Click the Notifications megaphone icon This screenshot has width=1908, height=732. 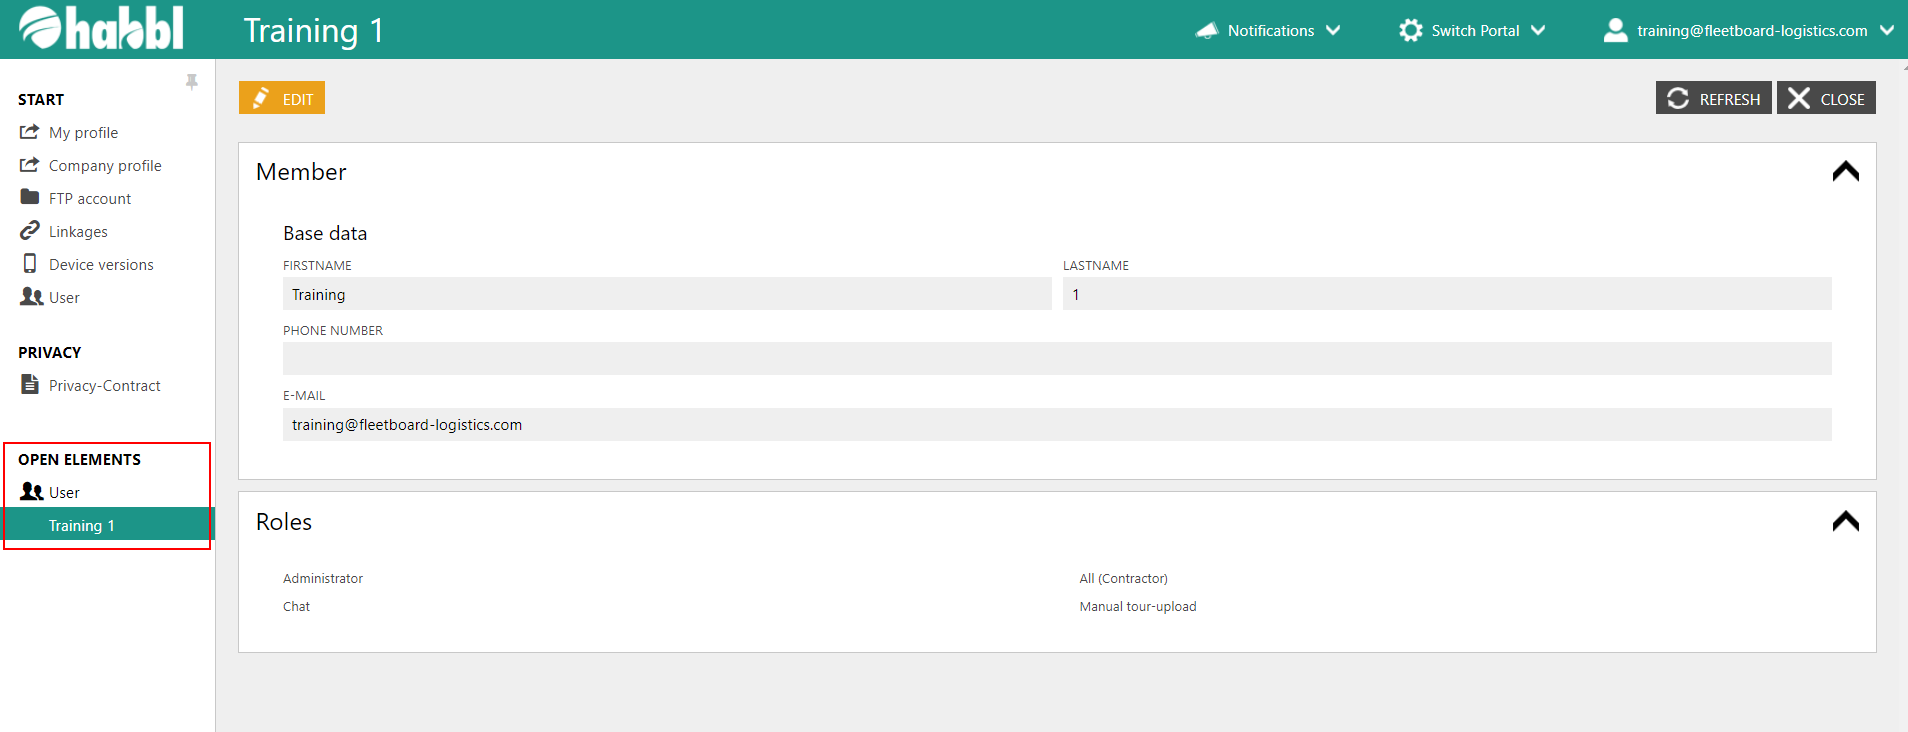point(1207,30)
